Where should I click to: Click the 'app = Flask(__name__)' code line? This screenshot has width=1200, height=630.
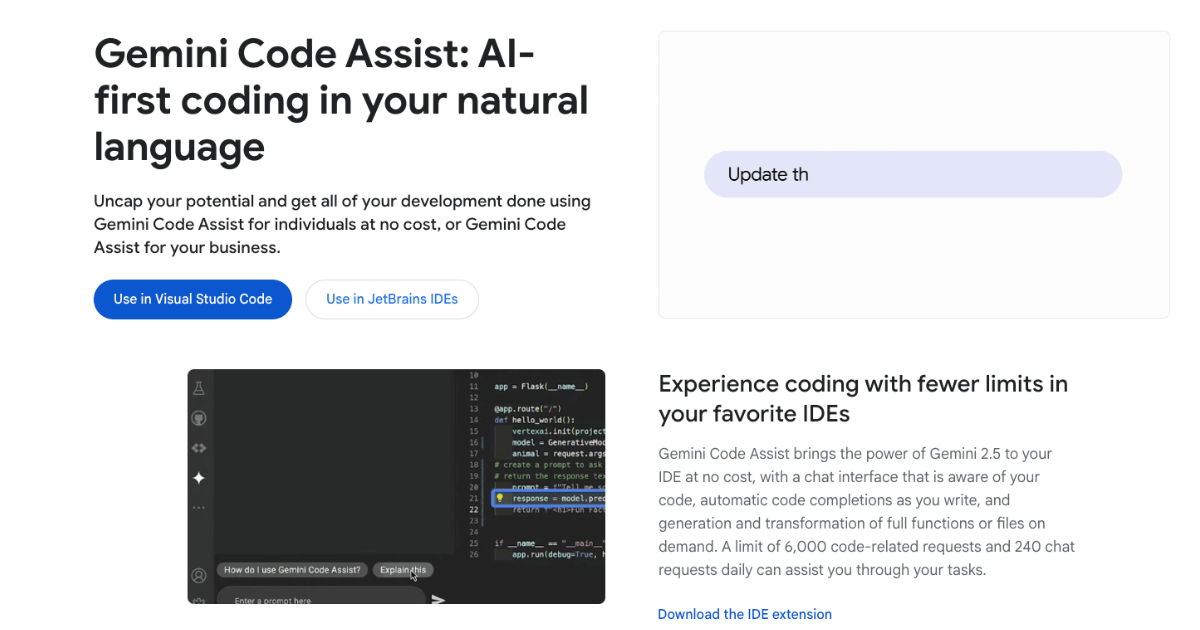(541, 386)
